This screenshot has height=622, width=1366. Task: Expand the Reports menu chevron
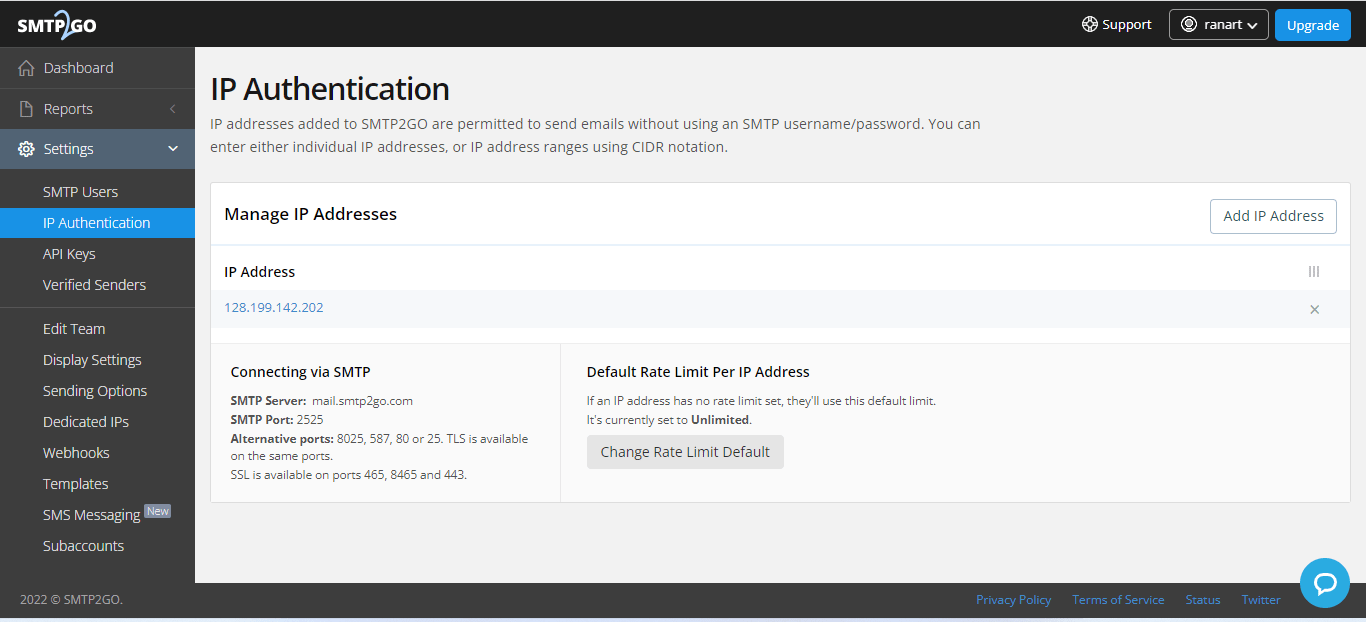point(172,109)
